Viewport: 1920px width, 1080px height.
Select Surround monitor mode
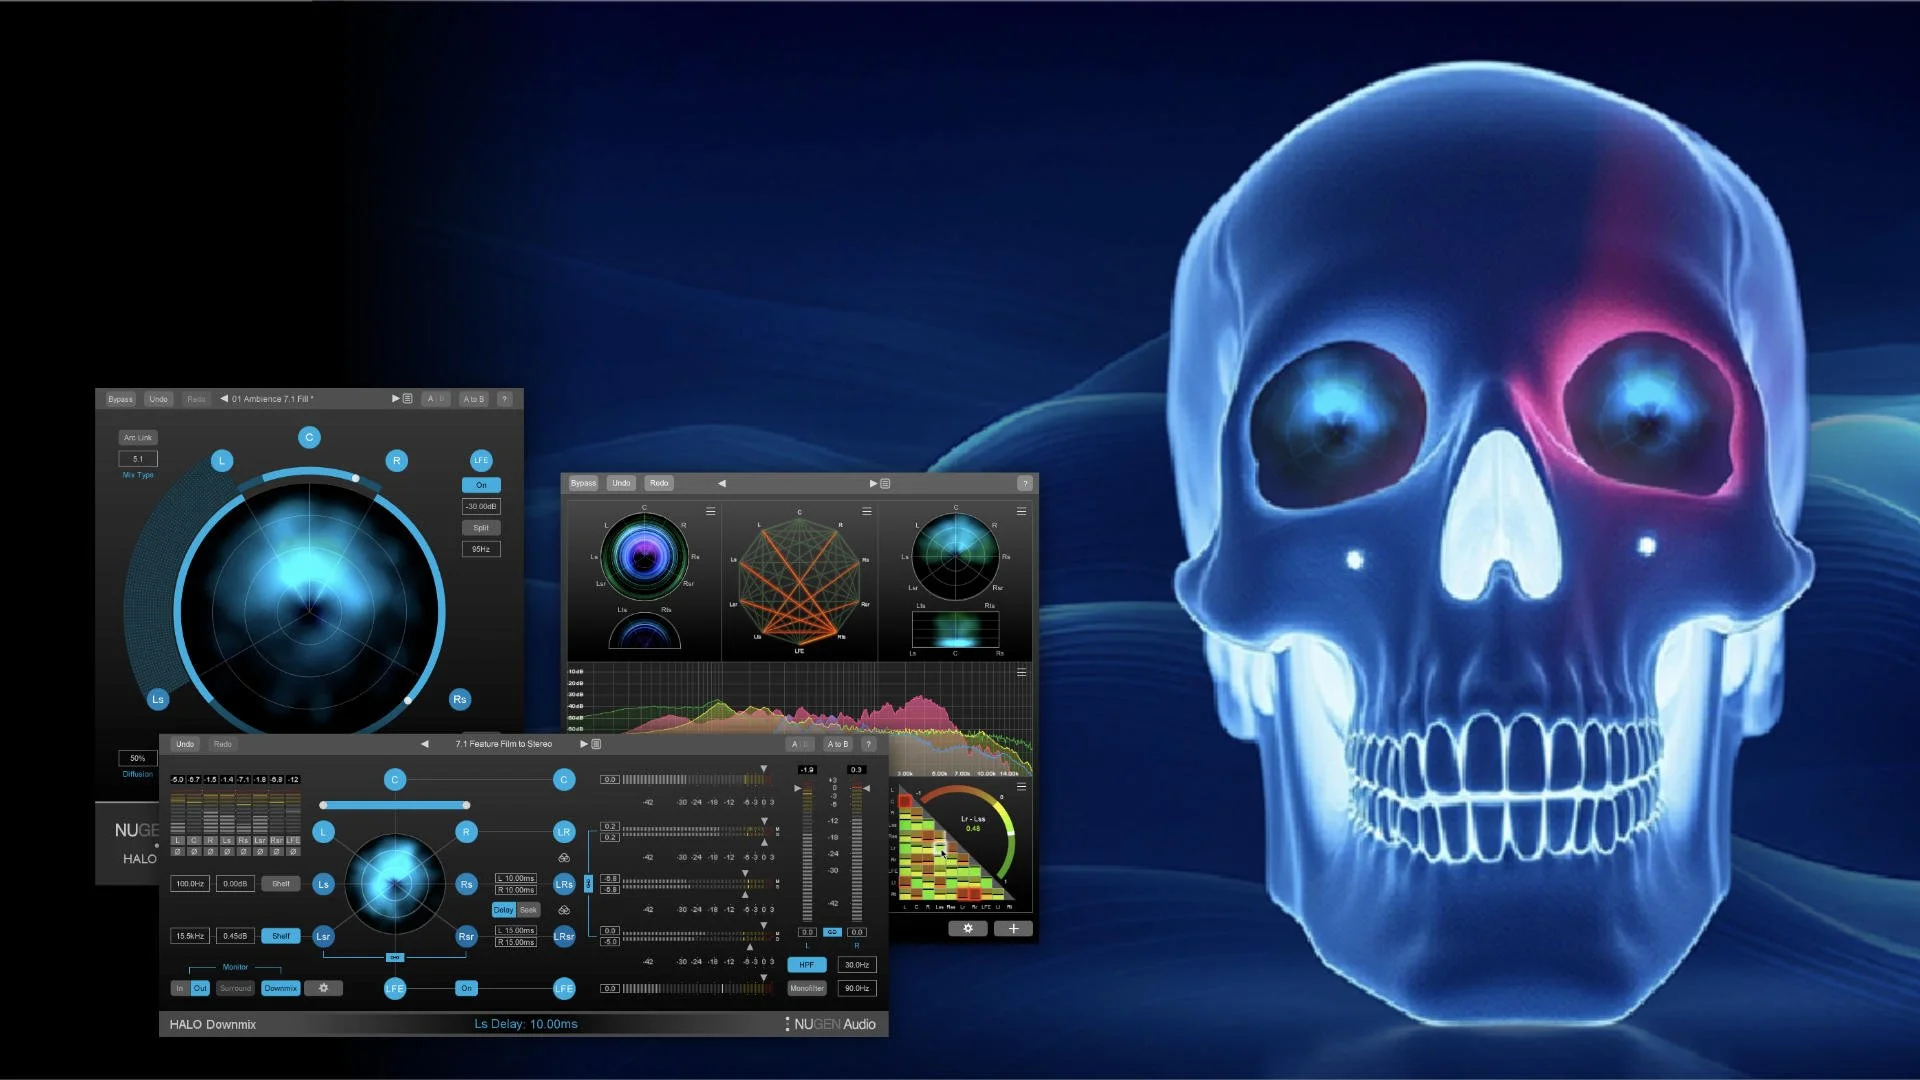tap(236, 988)
